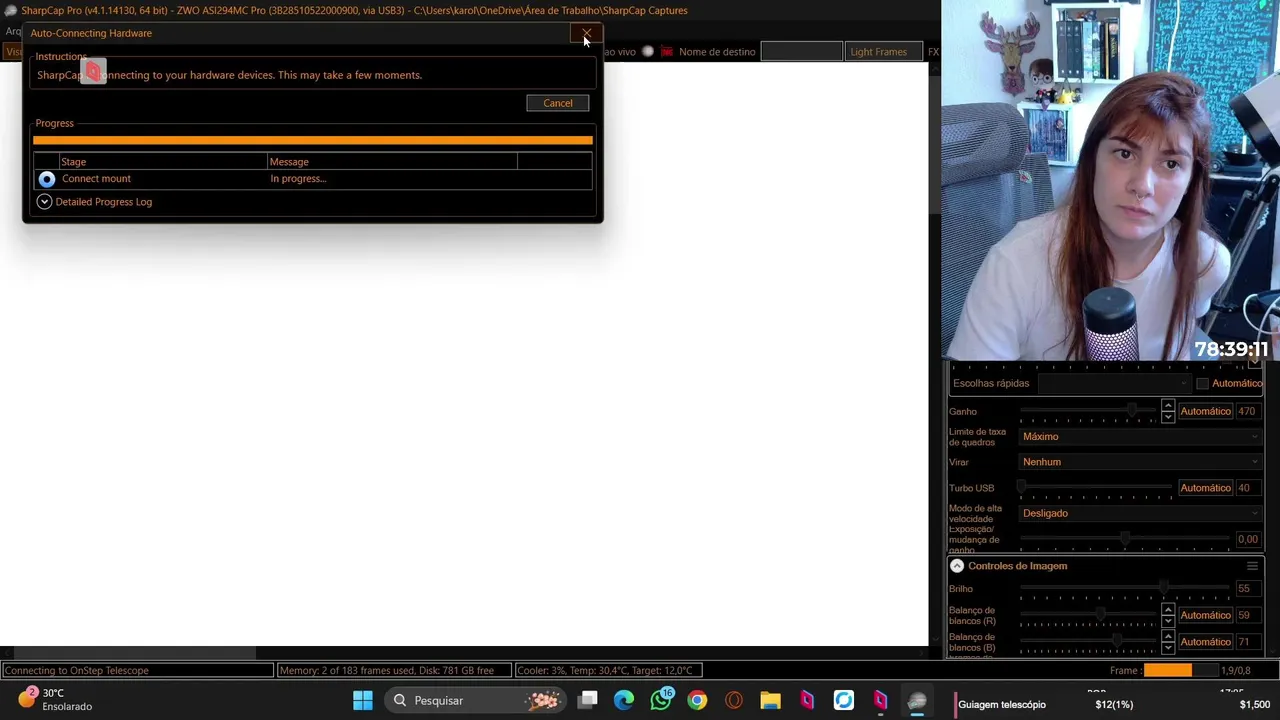Click the Stage column header
This screenshot has width=1280, height=720.
click(x=163, y=162)
